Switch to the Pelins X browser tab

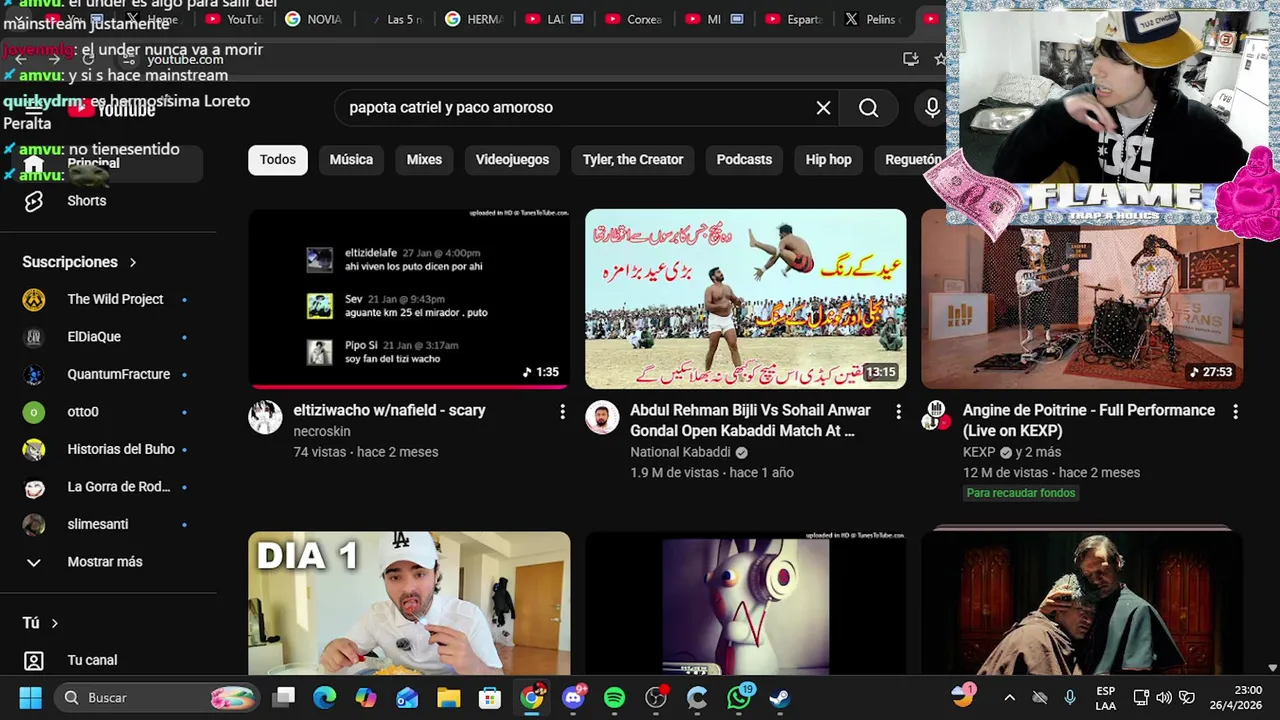coord(874,19)
